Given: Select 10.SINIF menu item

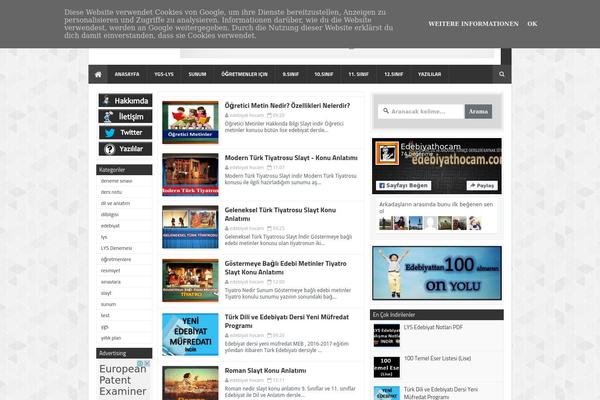Looking at the screenshot, I should tap(324, 74).
